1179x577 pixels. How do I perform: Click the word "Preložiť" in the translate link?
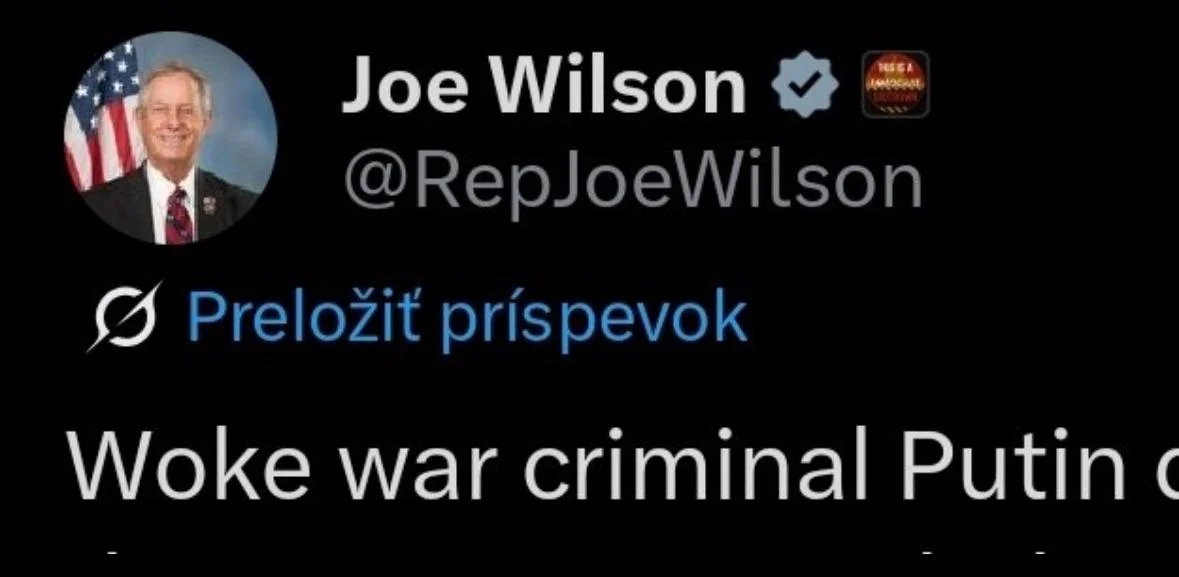click(x=302, y=316)
